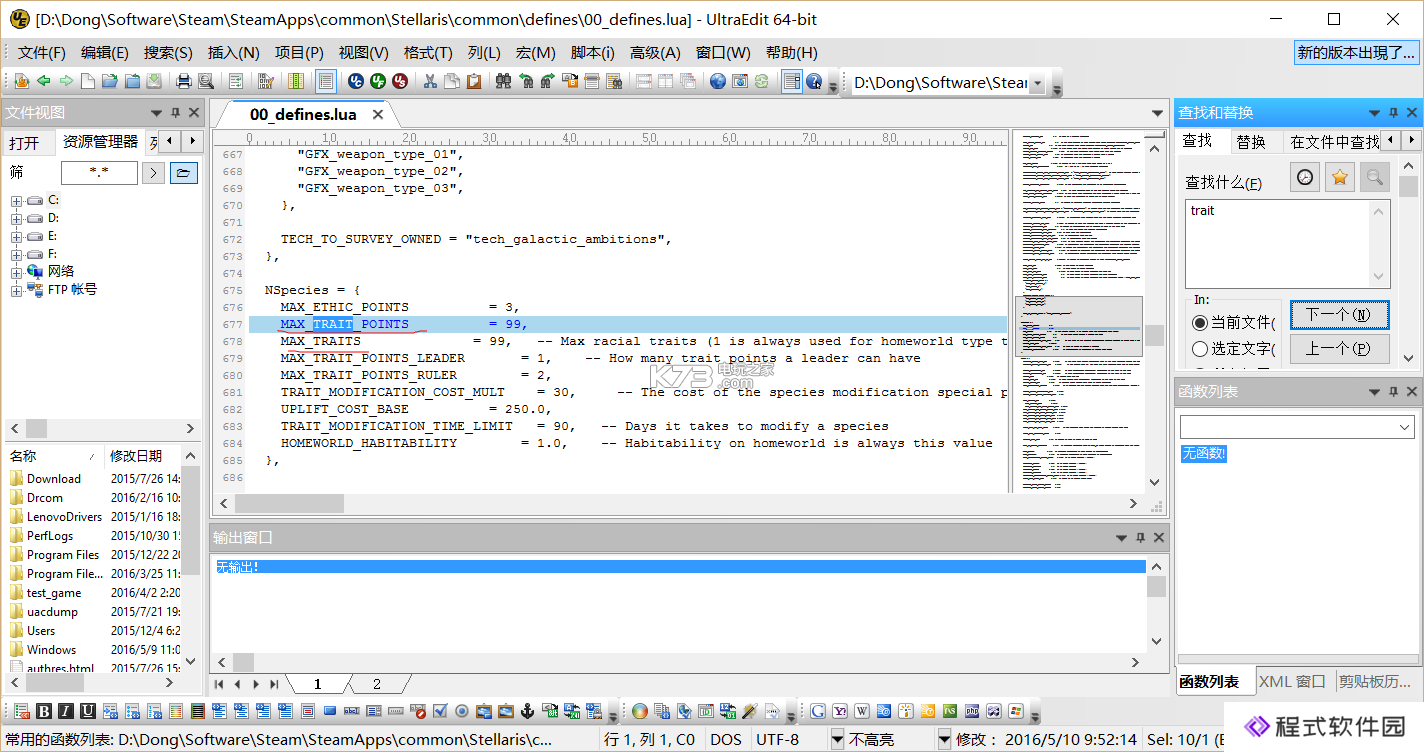Screen dimensions: 1424x752
Task: Insert HTML anchor icon
Action: 528,711
